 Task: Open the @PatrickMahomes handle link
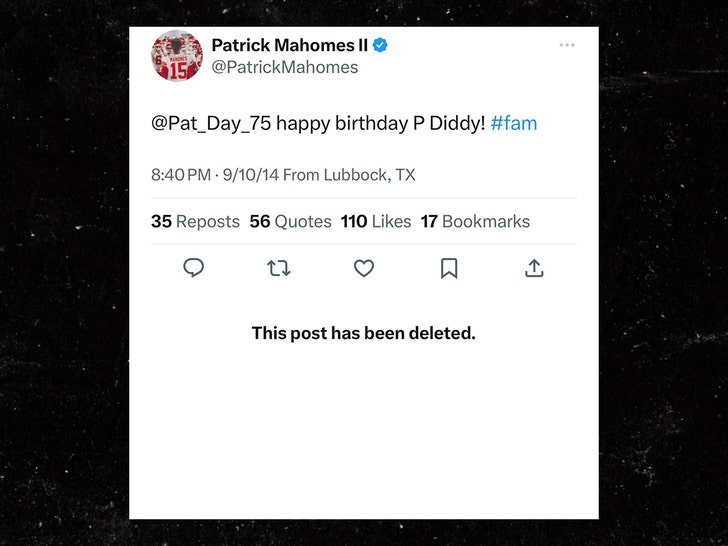284,68
